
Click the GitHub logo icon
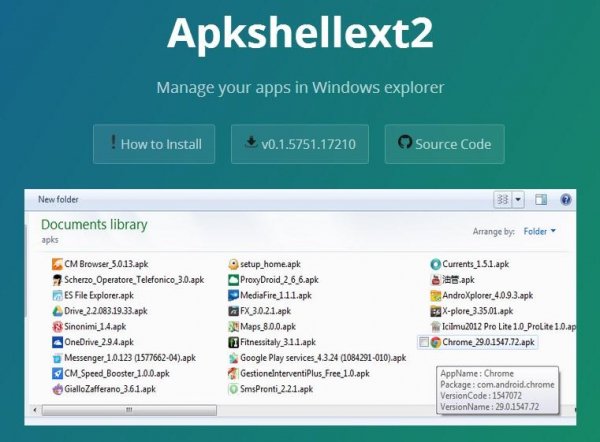click(x=405, y=142)
